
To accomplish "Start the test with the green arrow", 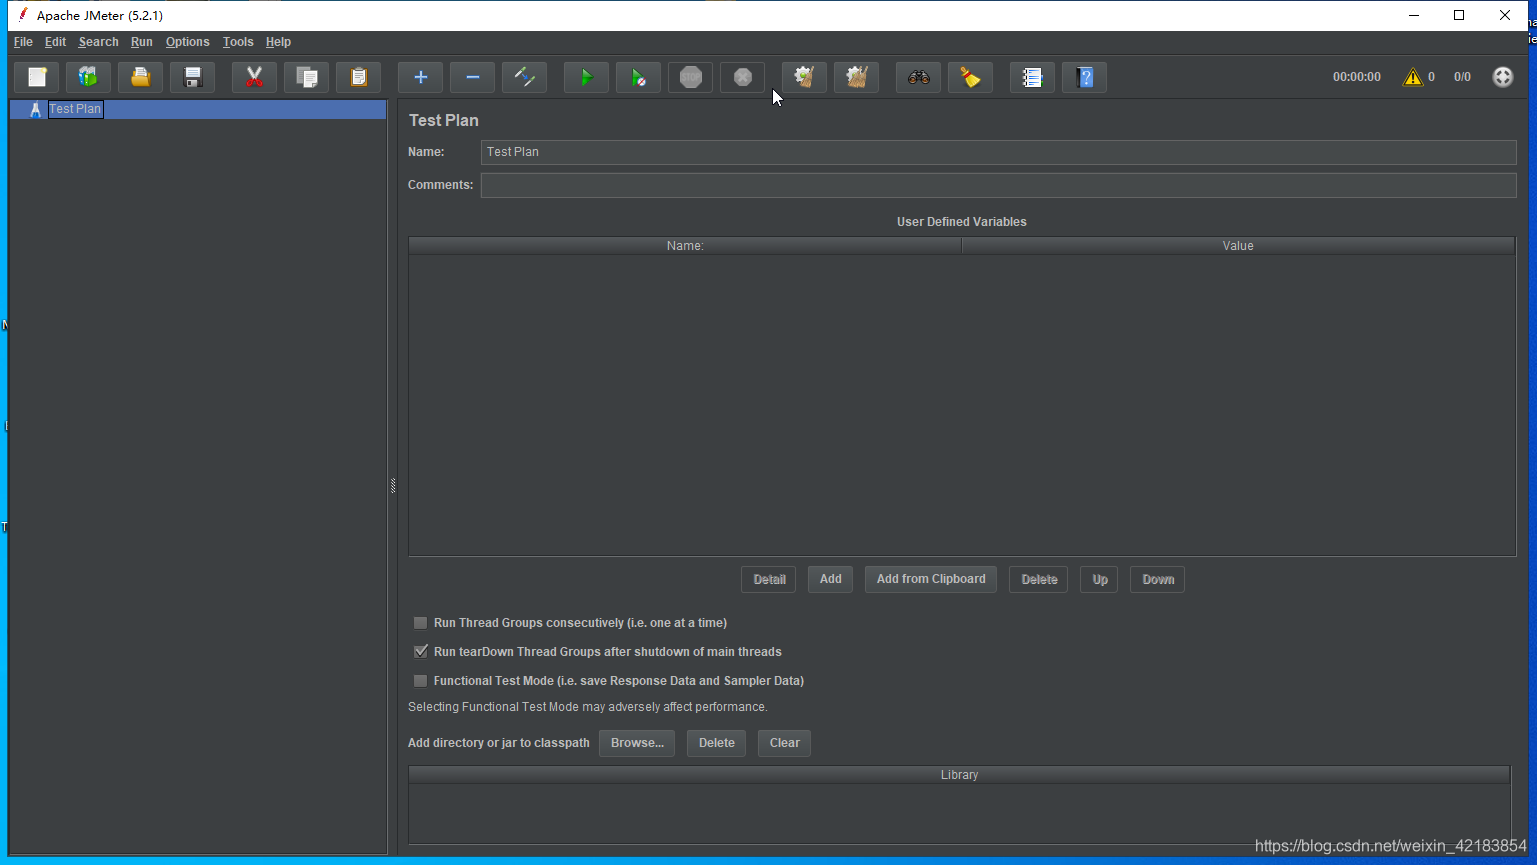I will [x=587, y=77].
